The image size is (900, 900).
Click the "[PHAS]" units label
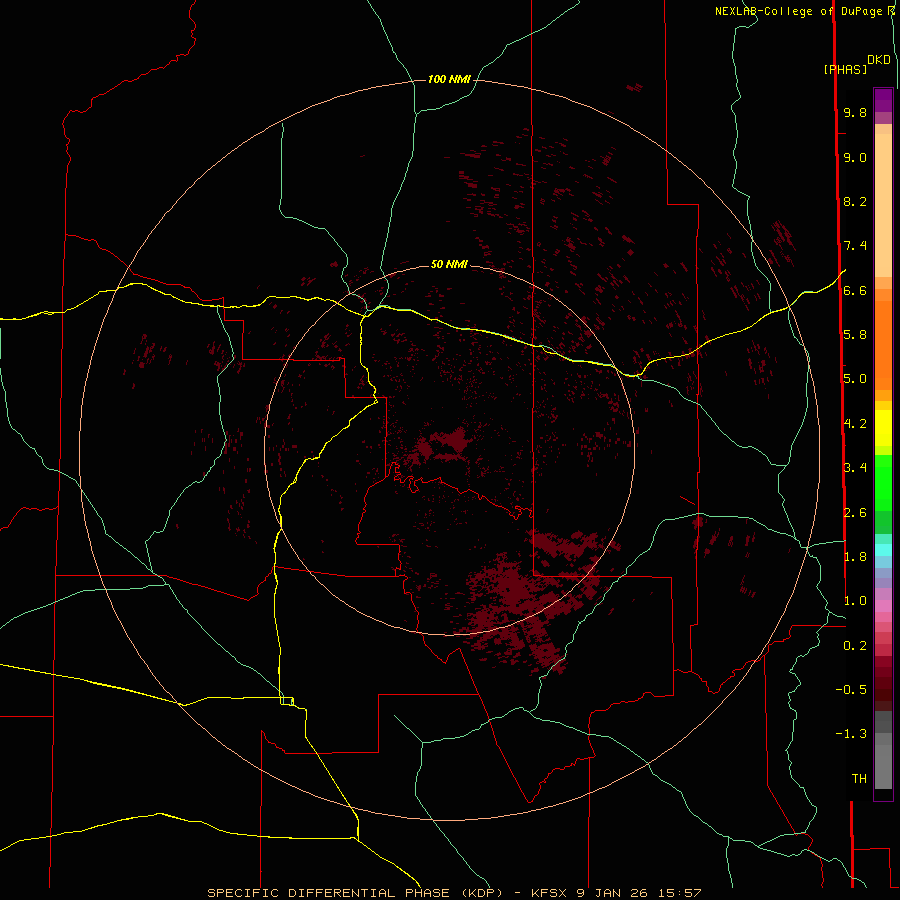point(845,69)
